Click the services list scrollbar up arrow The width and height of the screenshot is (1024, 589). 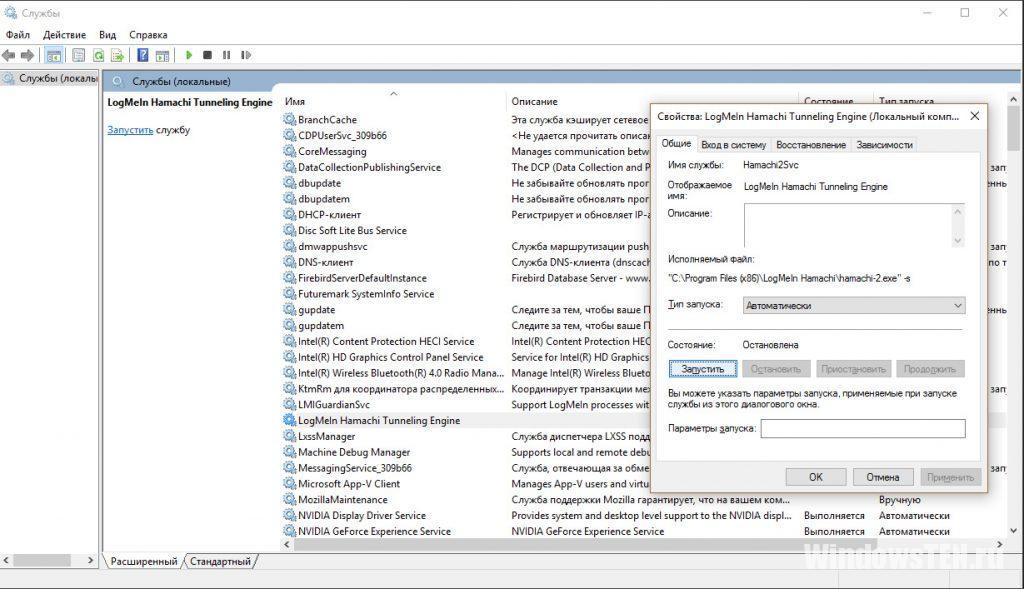(1014, 99)
